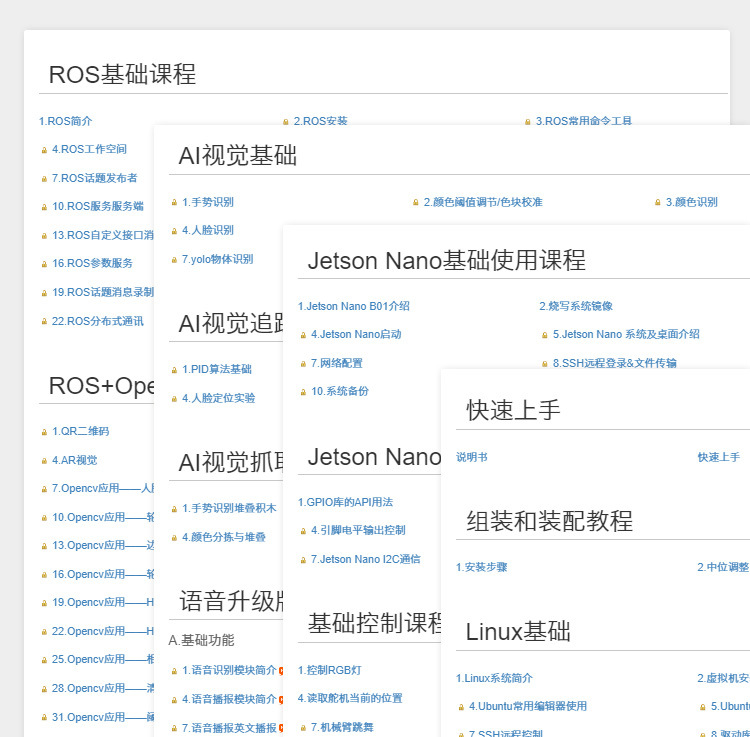The image size is (750, 737).
Task: Open the 4.语音播报模块简介 link
Action: tap(229, 699)
